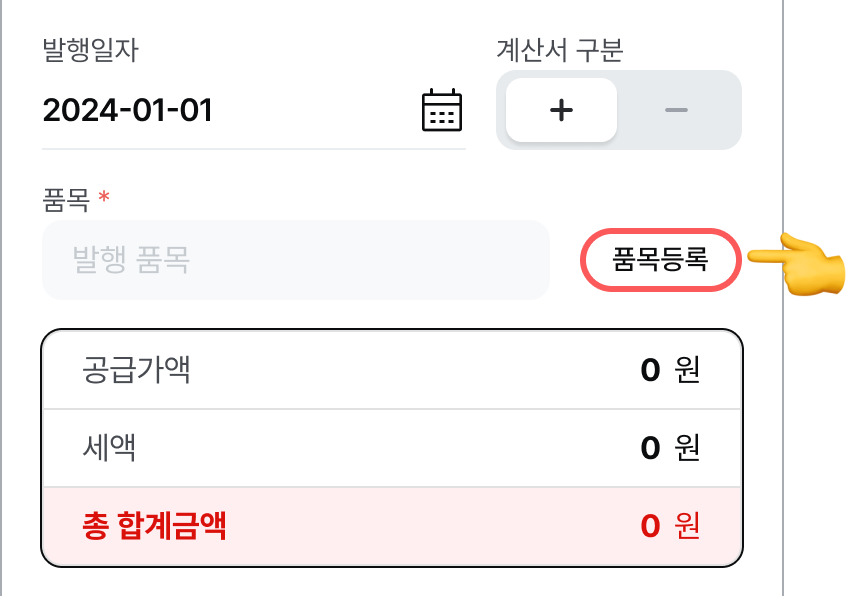Click the 품목등록 button
This screenshot has width=846, height=596.
coord(660,259)
